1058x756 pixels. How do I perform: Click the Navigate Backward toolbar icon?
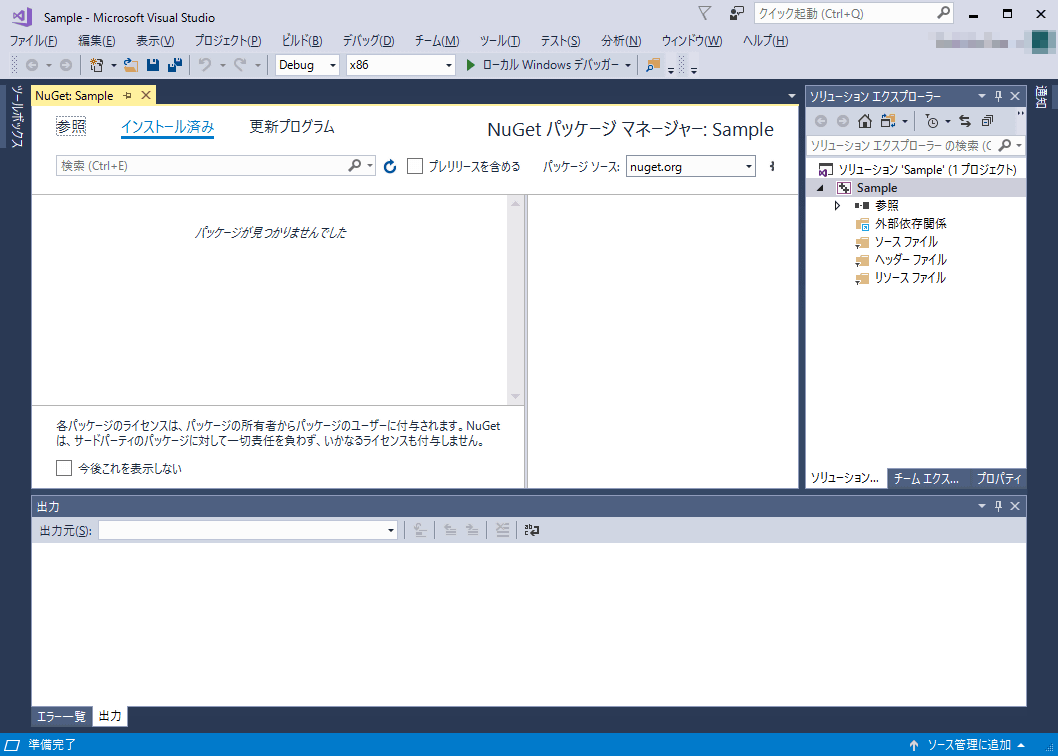(x=32, y=65)
